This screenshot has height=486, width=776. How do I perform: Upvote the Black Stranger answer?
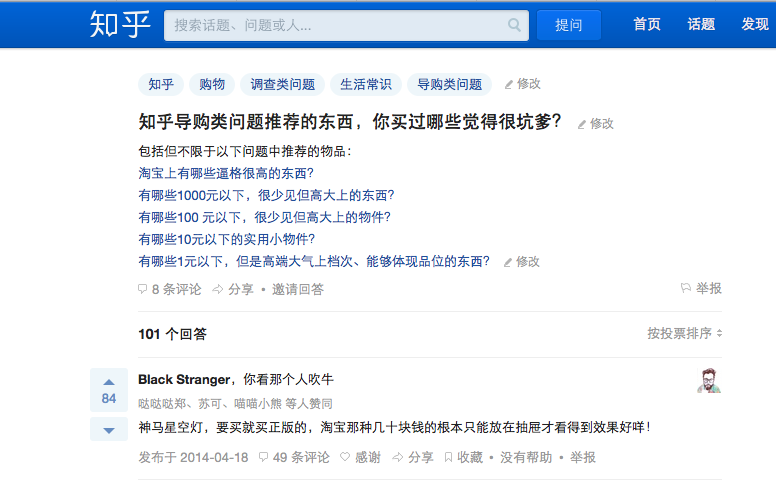click(109, 390)
